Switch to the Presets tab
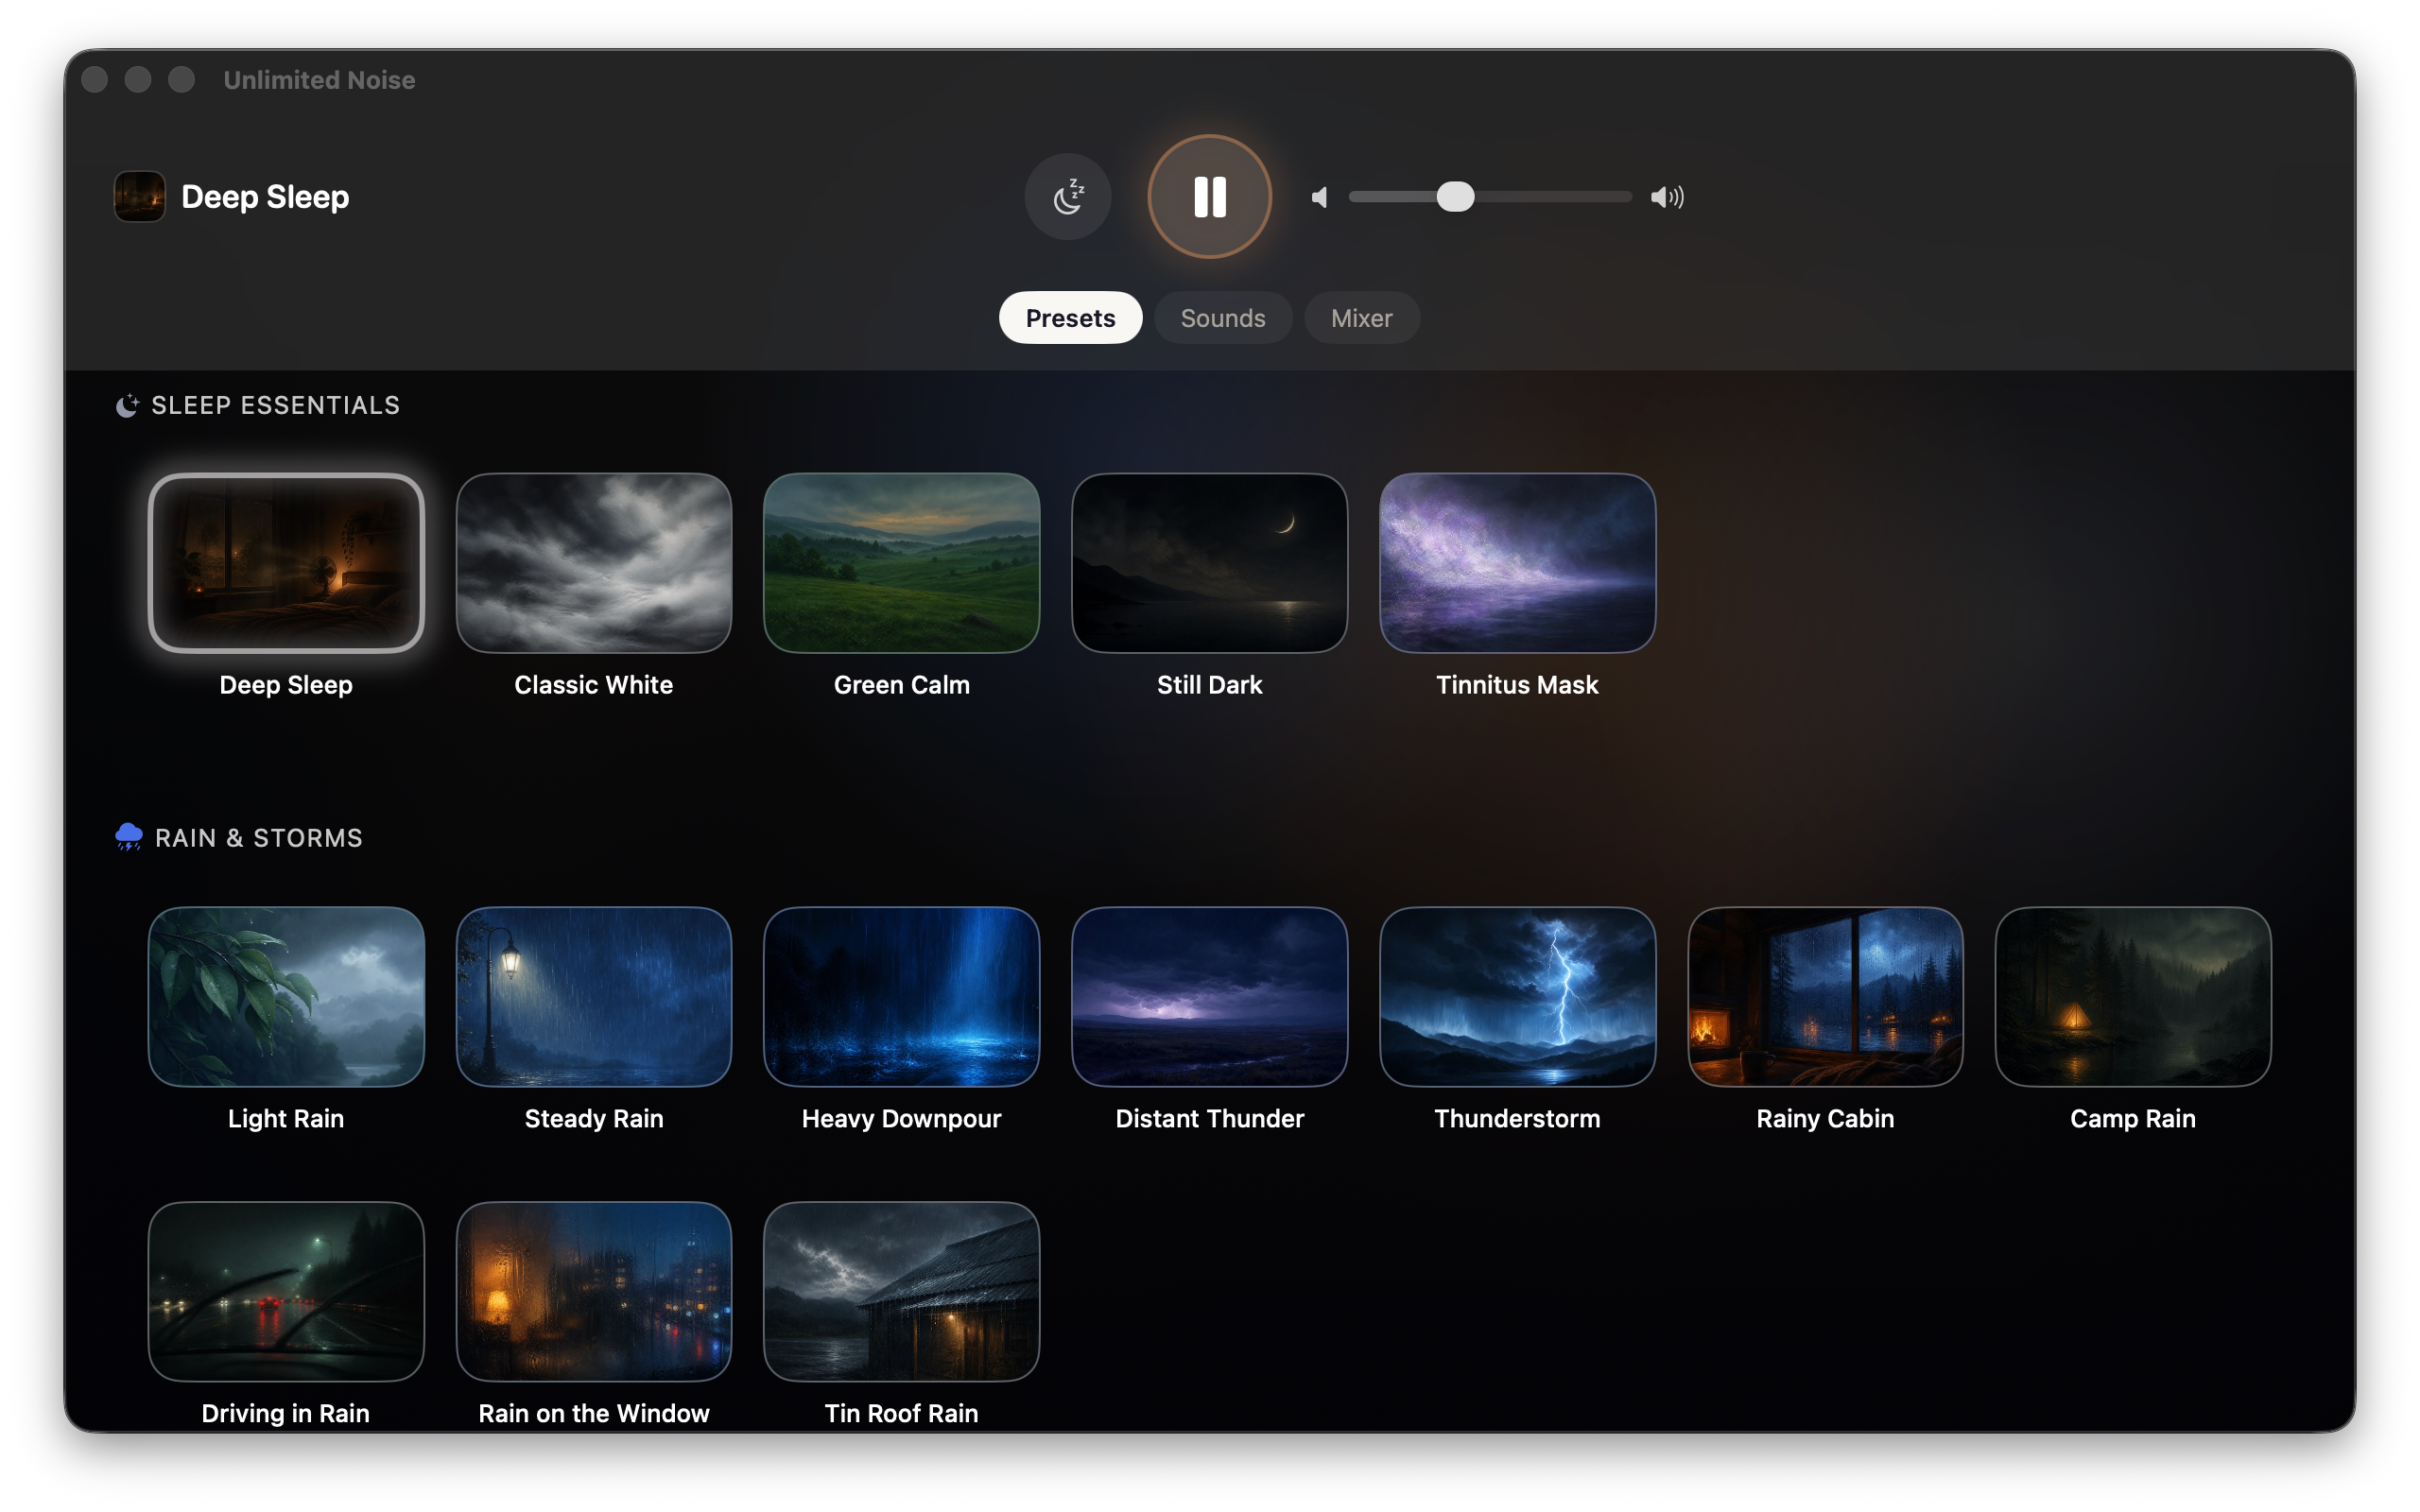Viewport: 2420px width, 1512px height. [x=1070, y=318]
